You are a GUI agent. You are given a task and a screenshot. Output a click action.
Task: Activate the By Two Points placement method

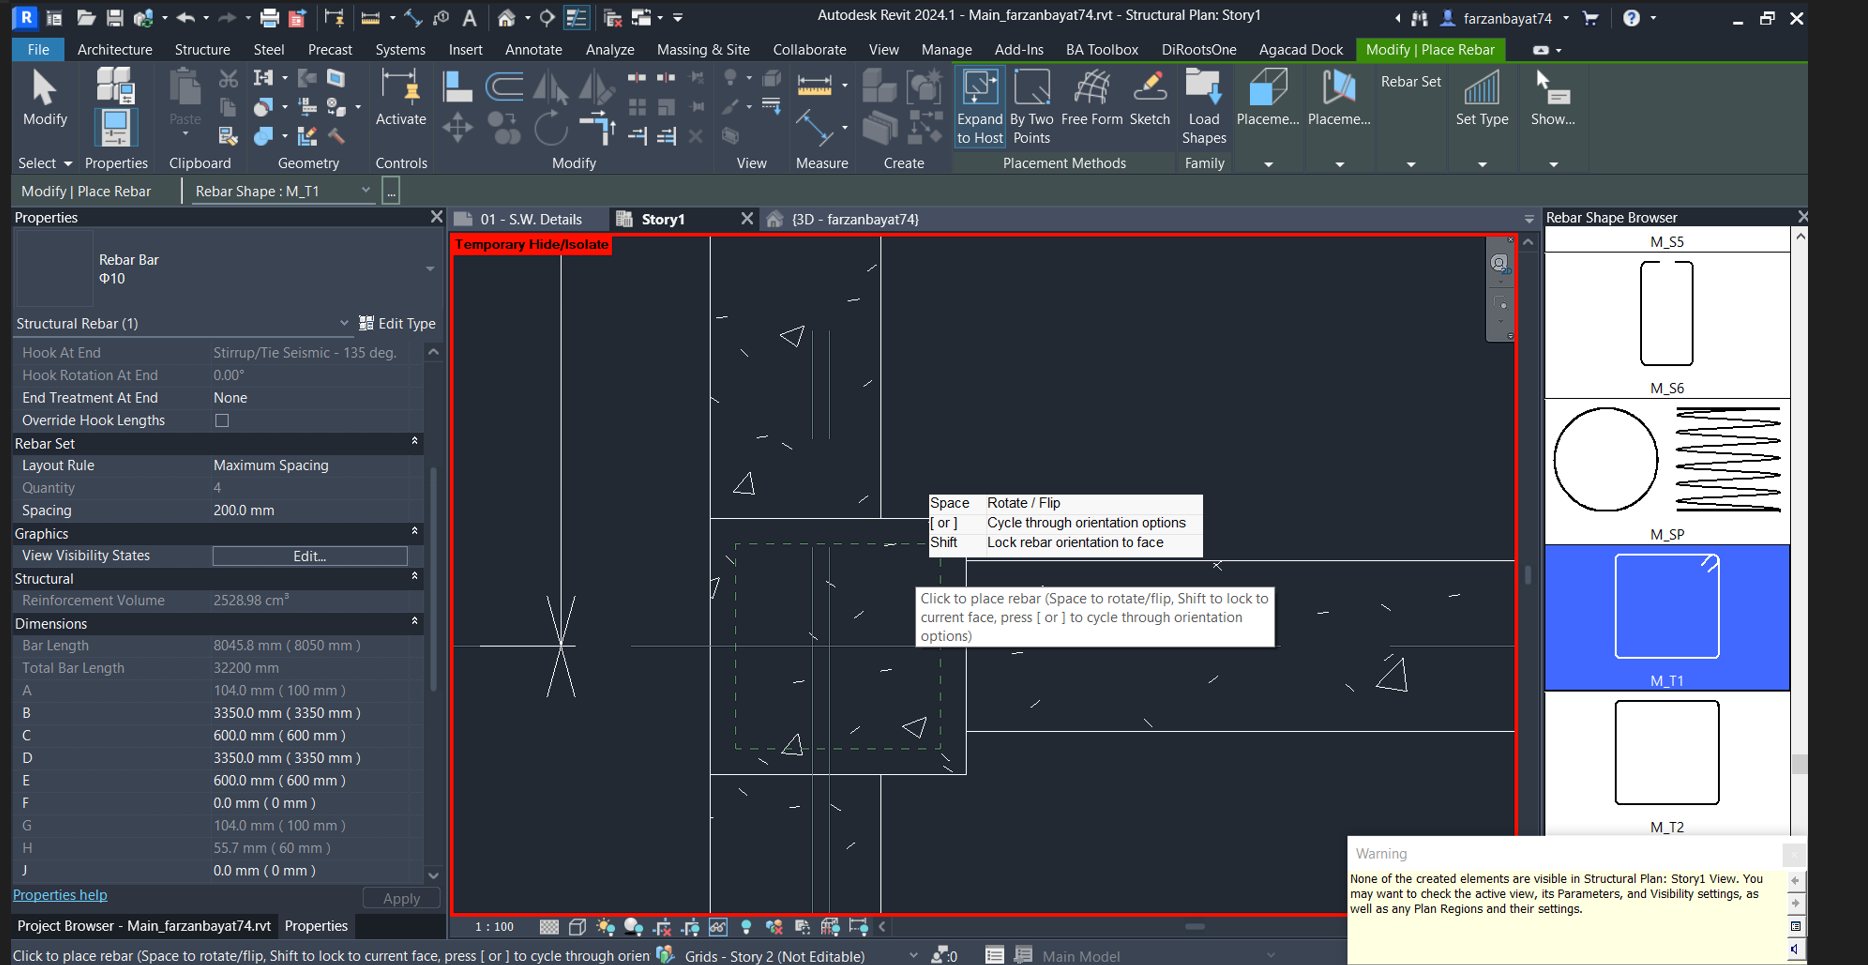click(x=1031, y=105)
